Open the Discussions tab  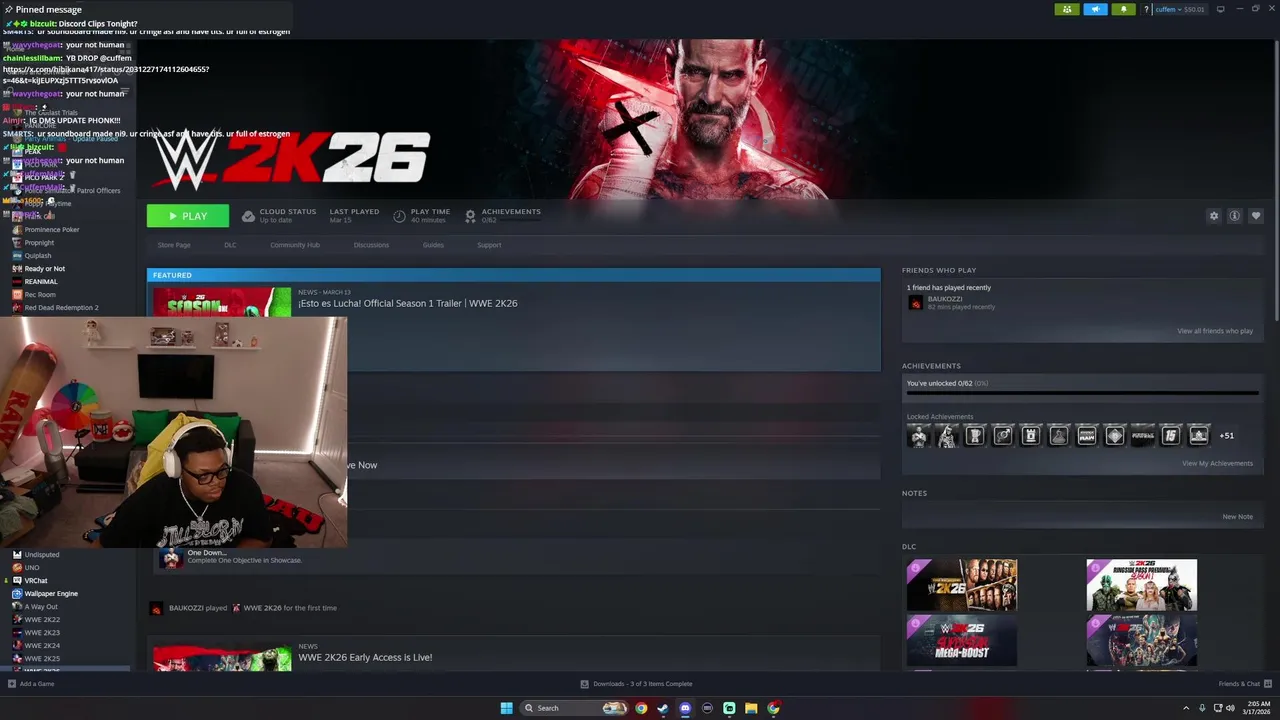tap(371, 245)
